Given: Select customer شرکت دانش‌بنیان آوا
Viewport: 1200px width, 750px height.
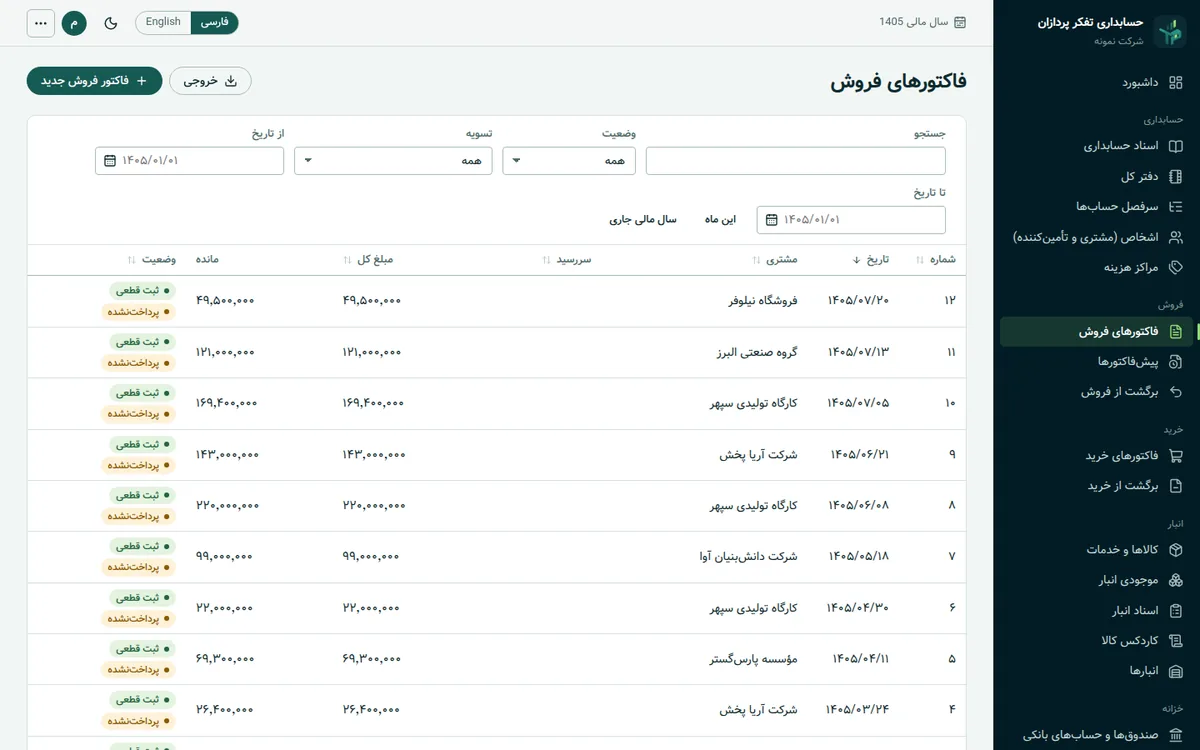Looking at the screenshot, I should tap(748, 556).
